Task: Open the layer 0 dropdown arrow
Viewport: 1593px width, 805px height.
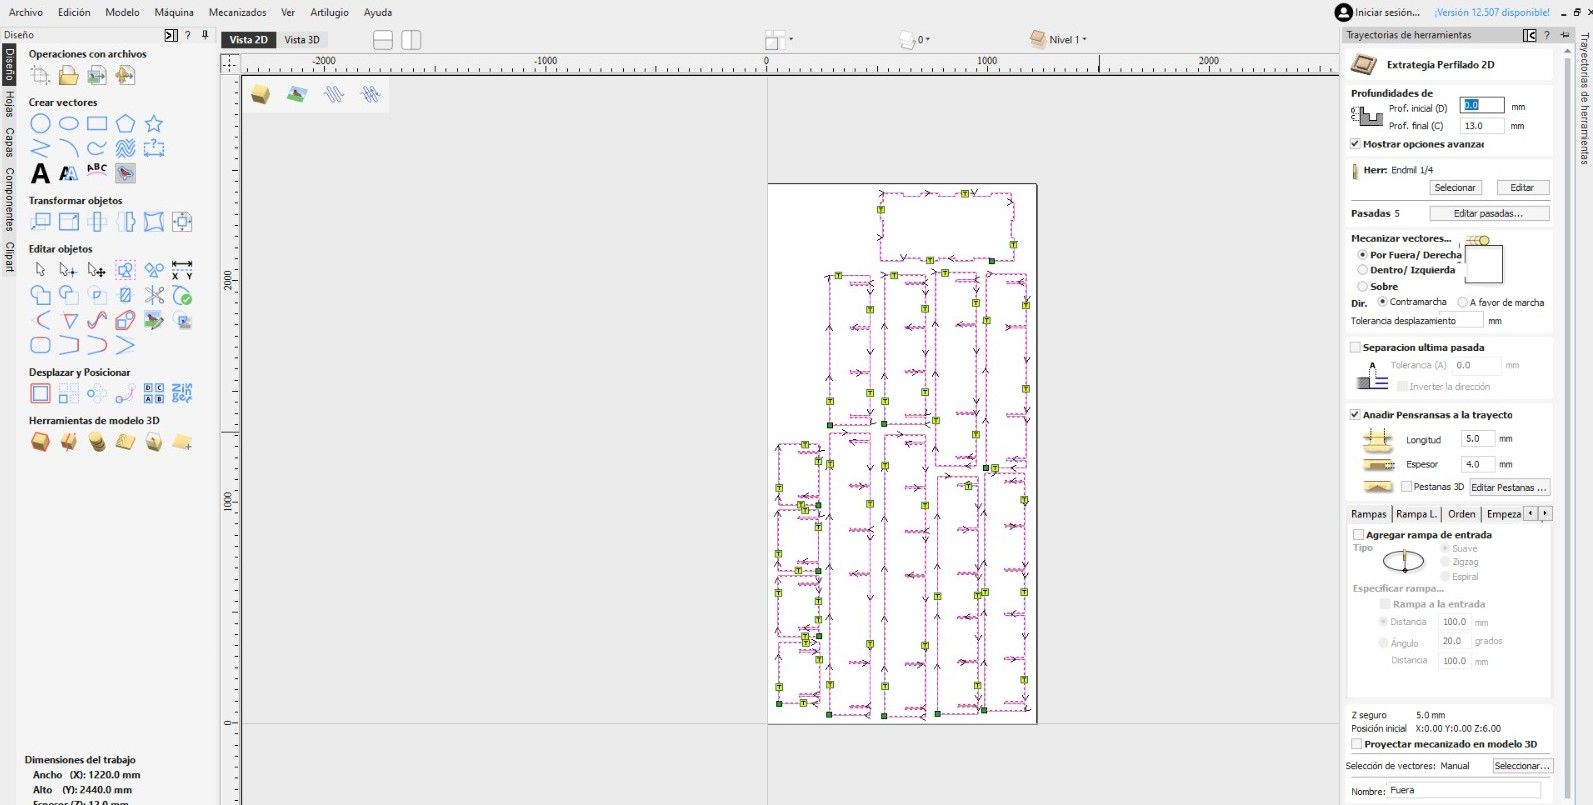Action: tap(928, 40)
